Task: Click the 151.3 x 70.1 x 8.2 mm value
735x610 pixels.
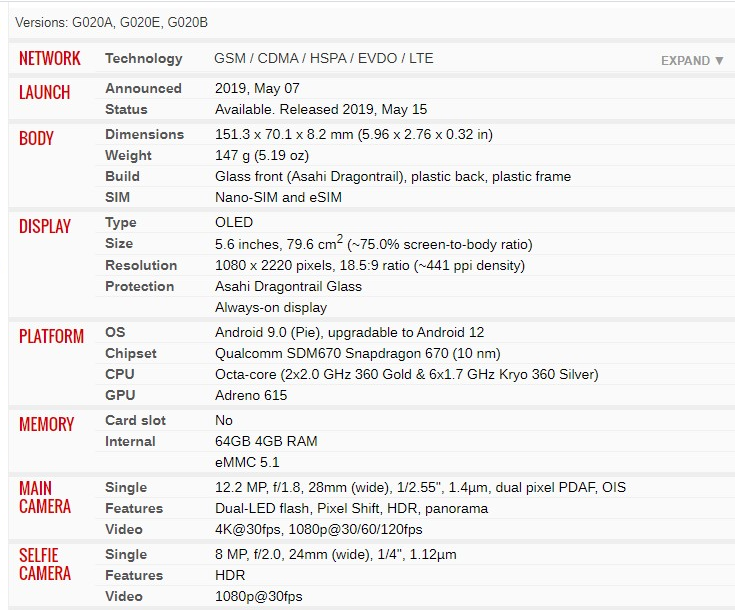Action: 353,135
